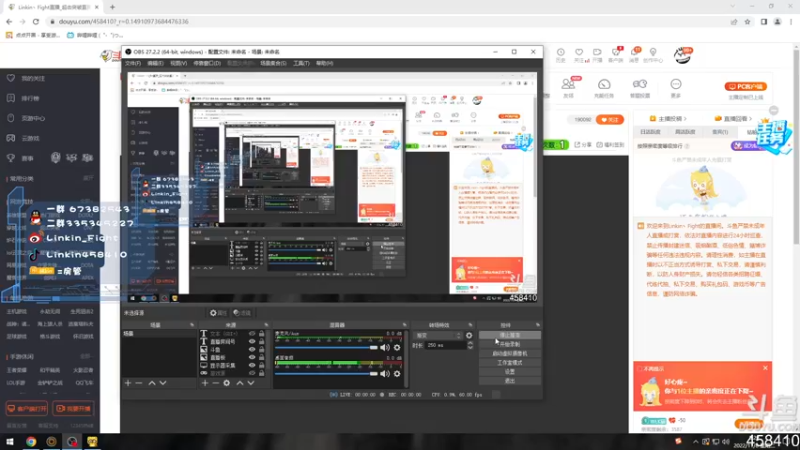The image size is (800, 450).
Task: Click the transition duration 250 ms field
Action: click(x=445, y=345)
